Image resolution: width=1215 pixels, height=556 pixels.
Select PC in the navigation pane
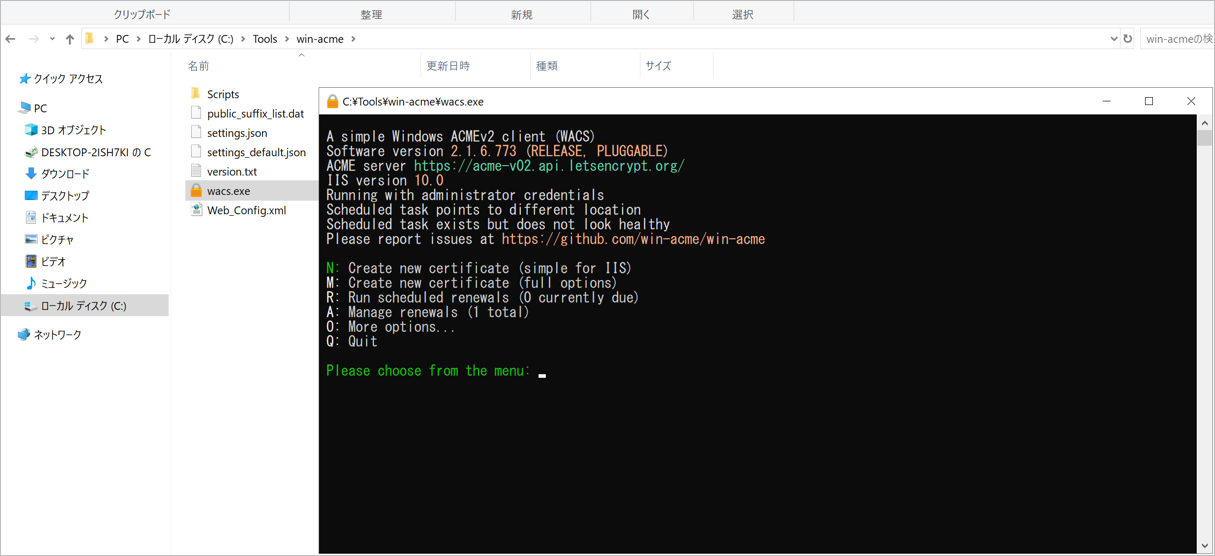pos(40,108)
